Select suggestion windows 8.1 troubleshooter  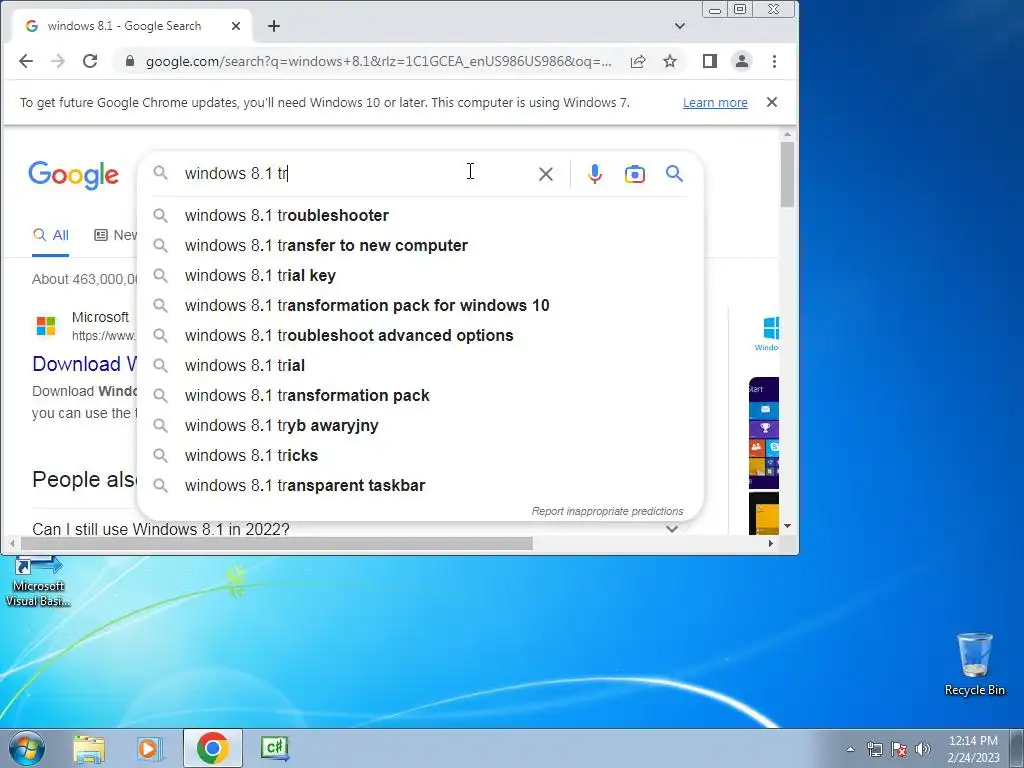click(x=421, y=216)
